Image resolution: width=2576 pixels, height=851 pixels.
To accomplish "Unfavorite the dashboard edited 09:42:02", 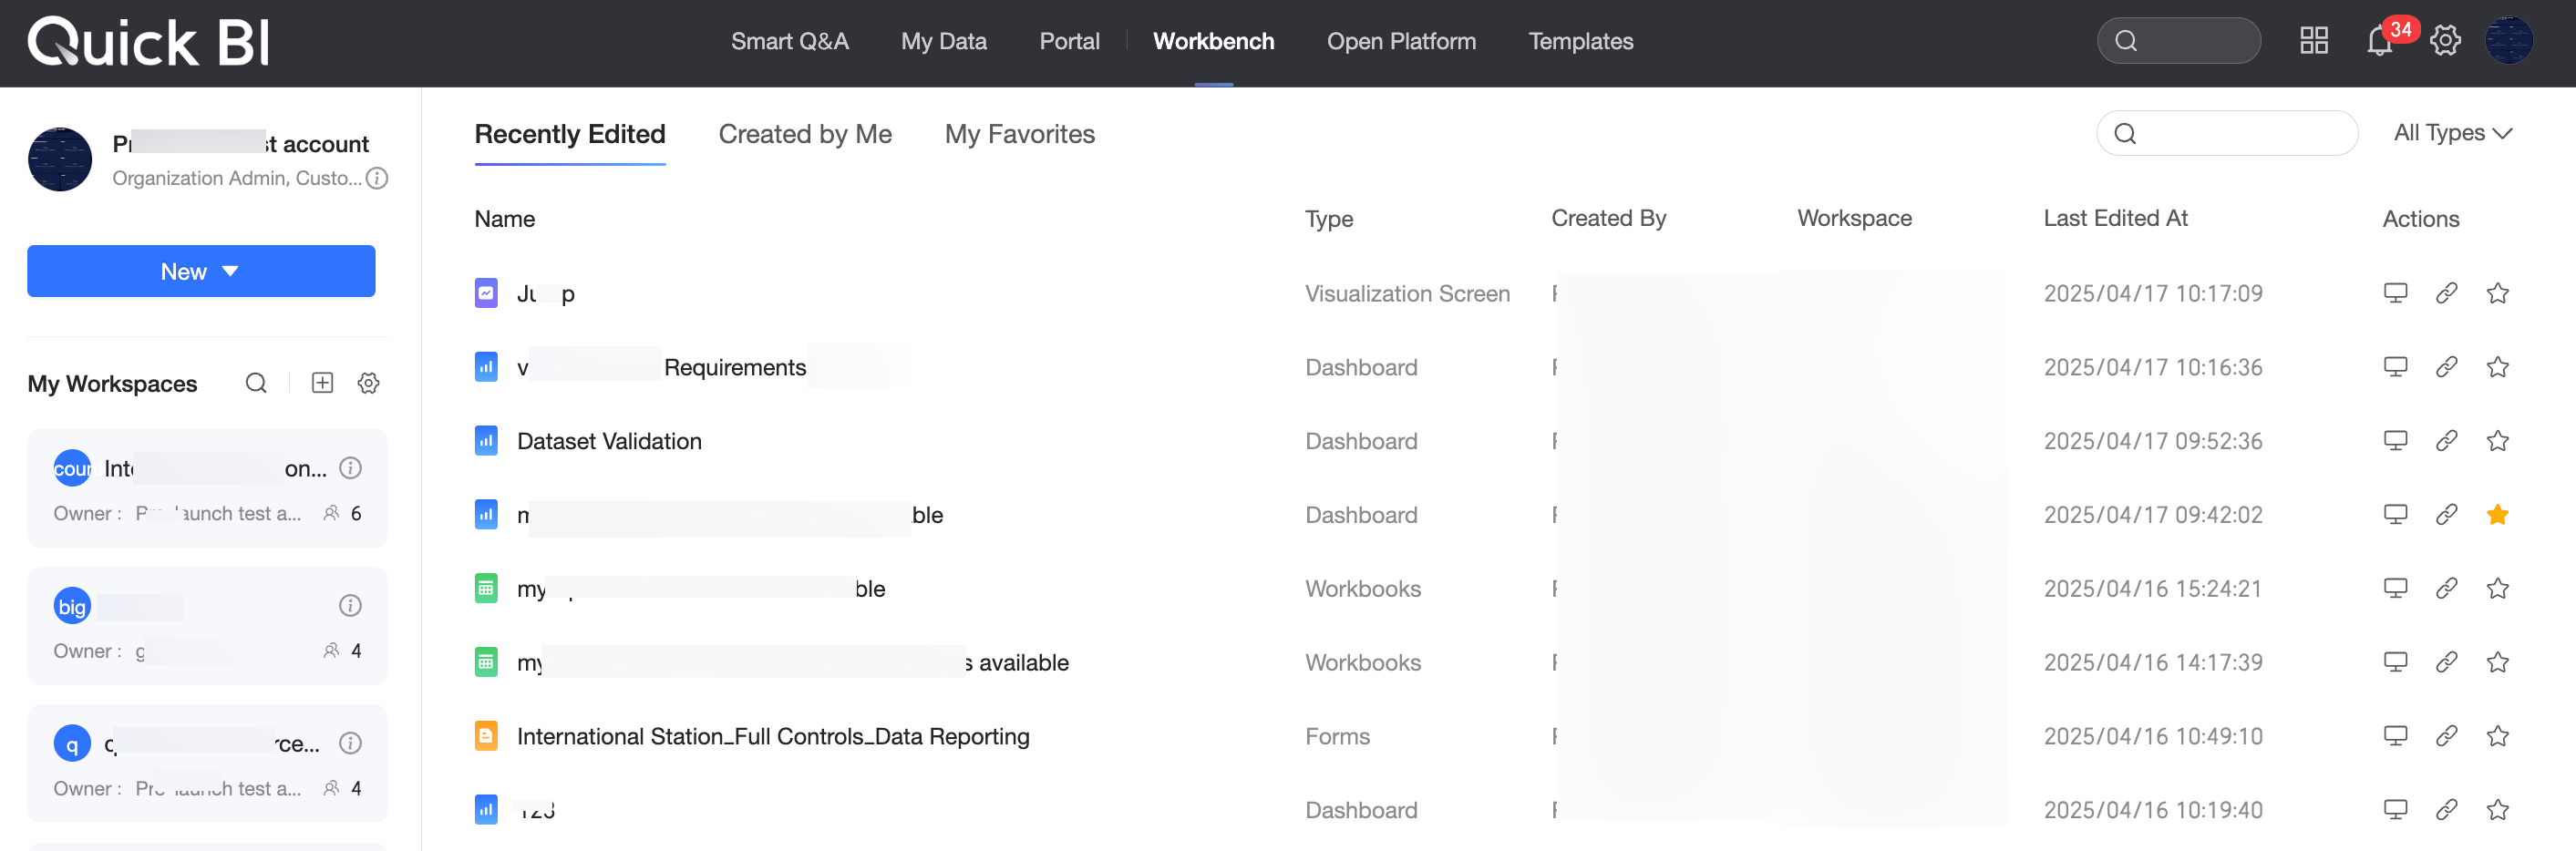I will tap(2497, 515).
